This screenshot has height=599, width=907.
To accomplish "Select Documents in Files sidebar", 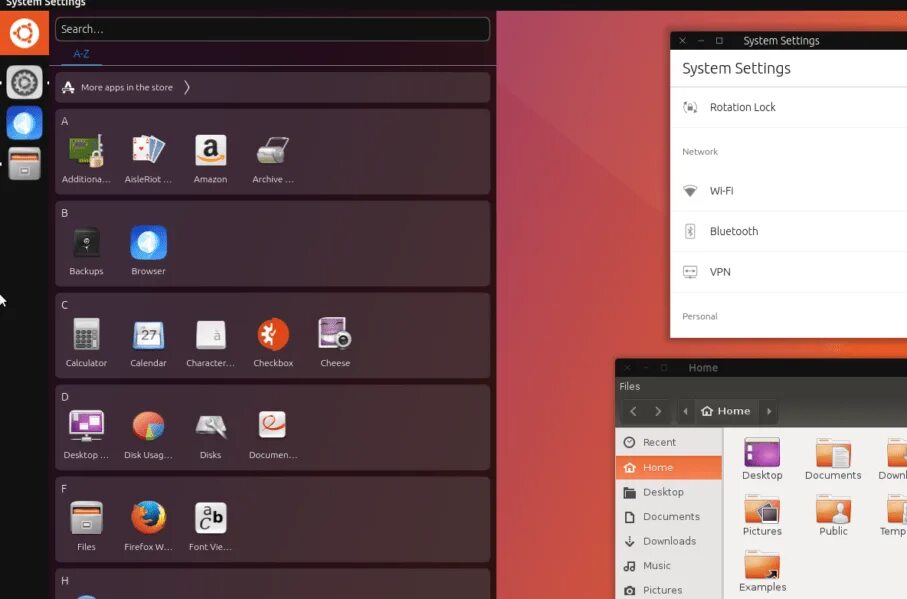I will [x=669, y=516].
